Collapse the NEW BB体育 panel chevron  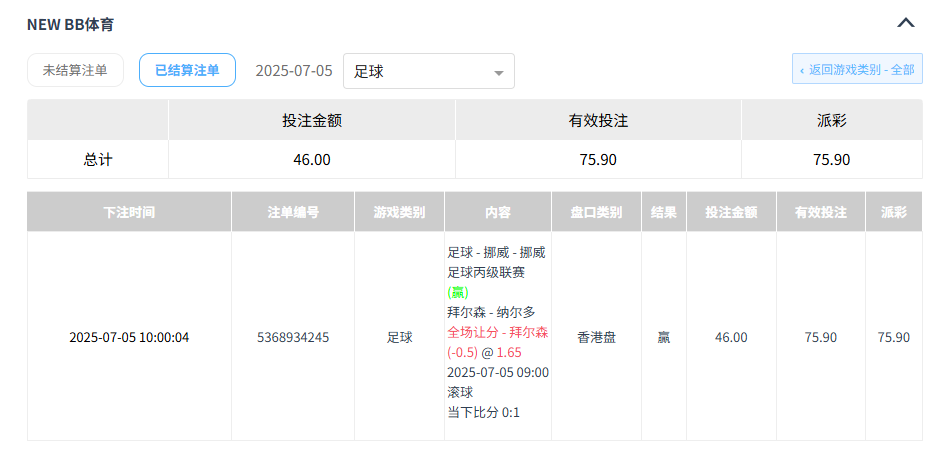906,23
